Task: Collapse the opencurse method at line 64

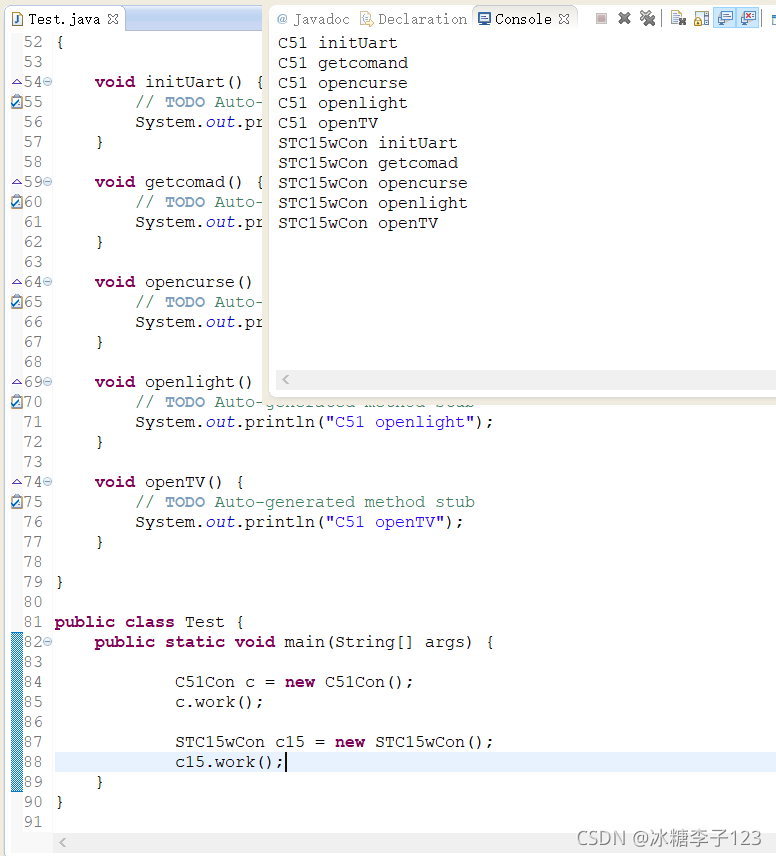Action: tap(48, 282)
